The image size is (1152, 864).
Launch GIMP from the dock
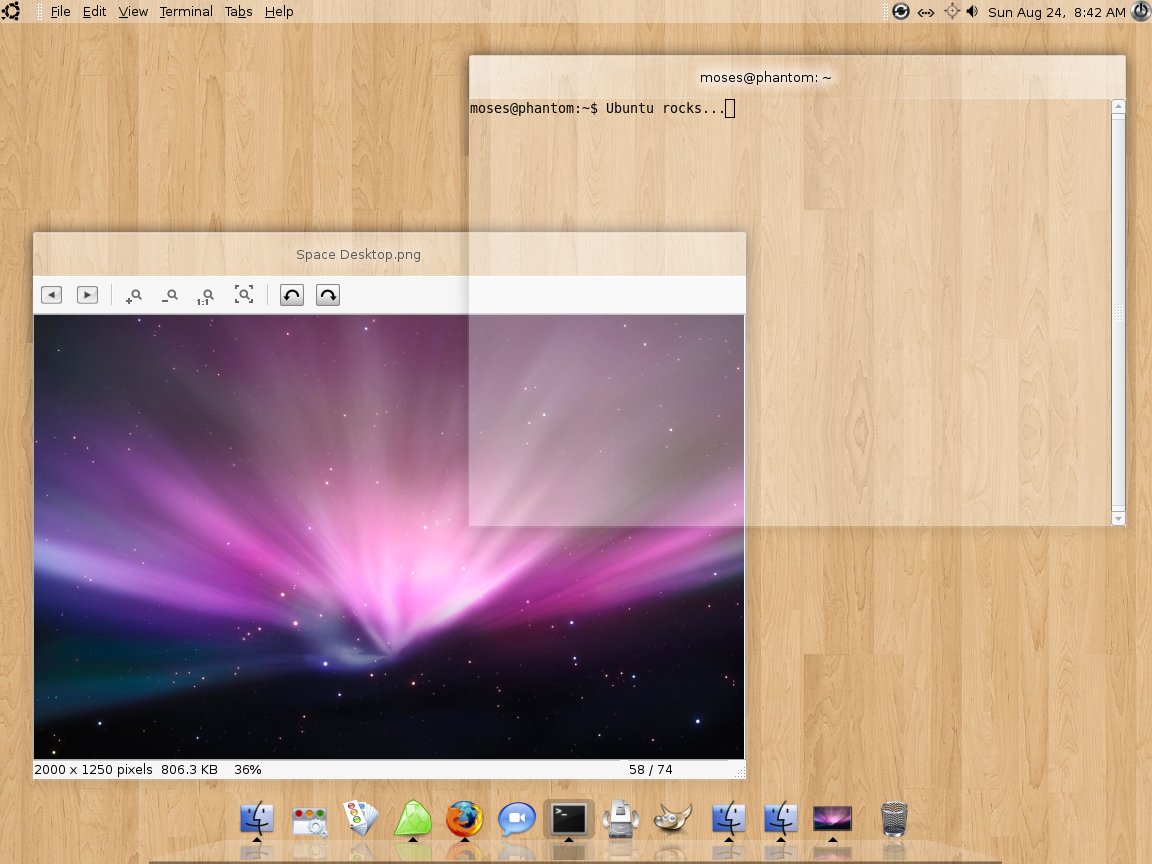672,818
